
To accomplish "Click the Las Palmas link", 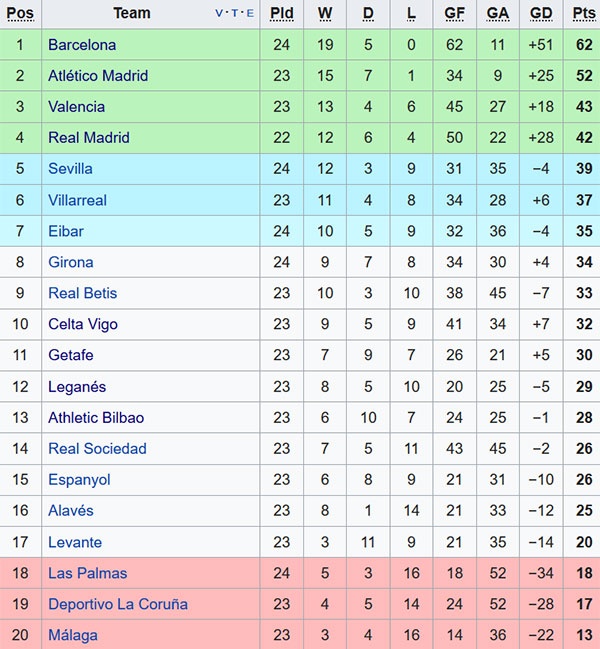I will (x=88, y=573).
